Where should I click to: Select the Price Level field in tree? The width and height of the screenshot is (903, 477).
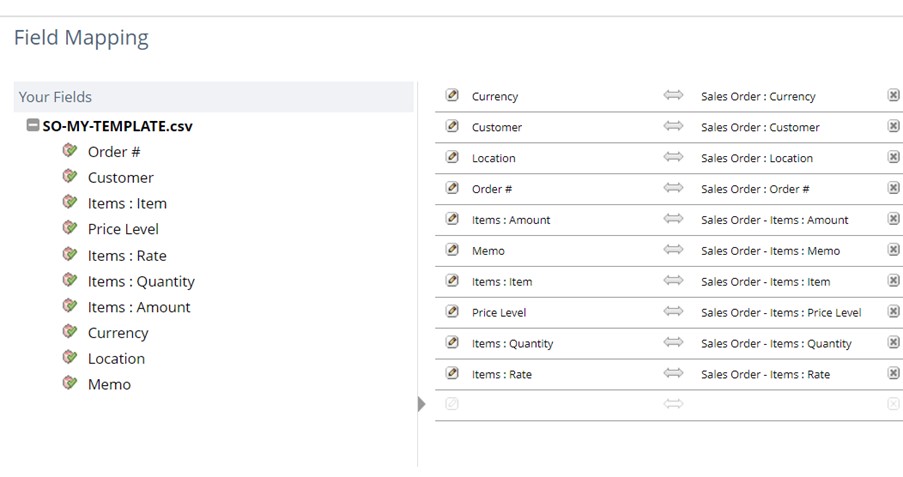(x=123, y=229)
